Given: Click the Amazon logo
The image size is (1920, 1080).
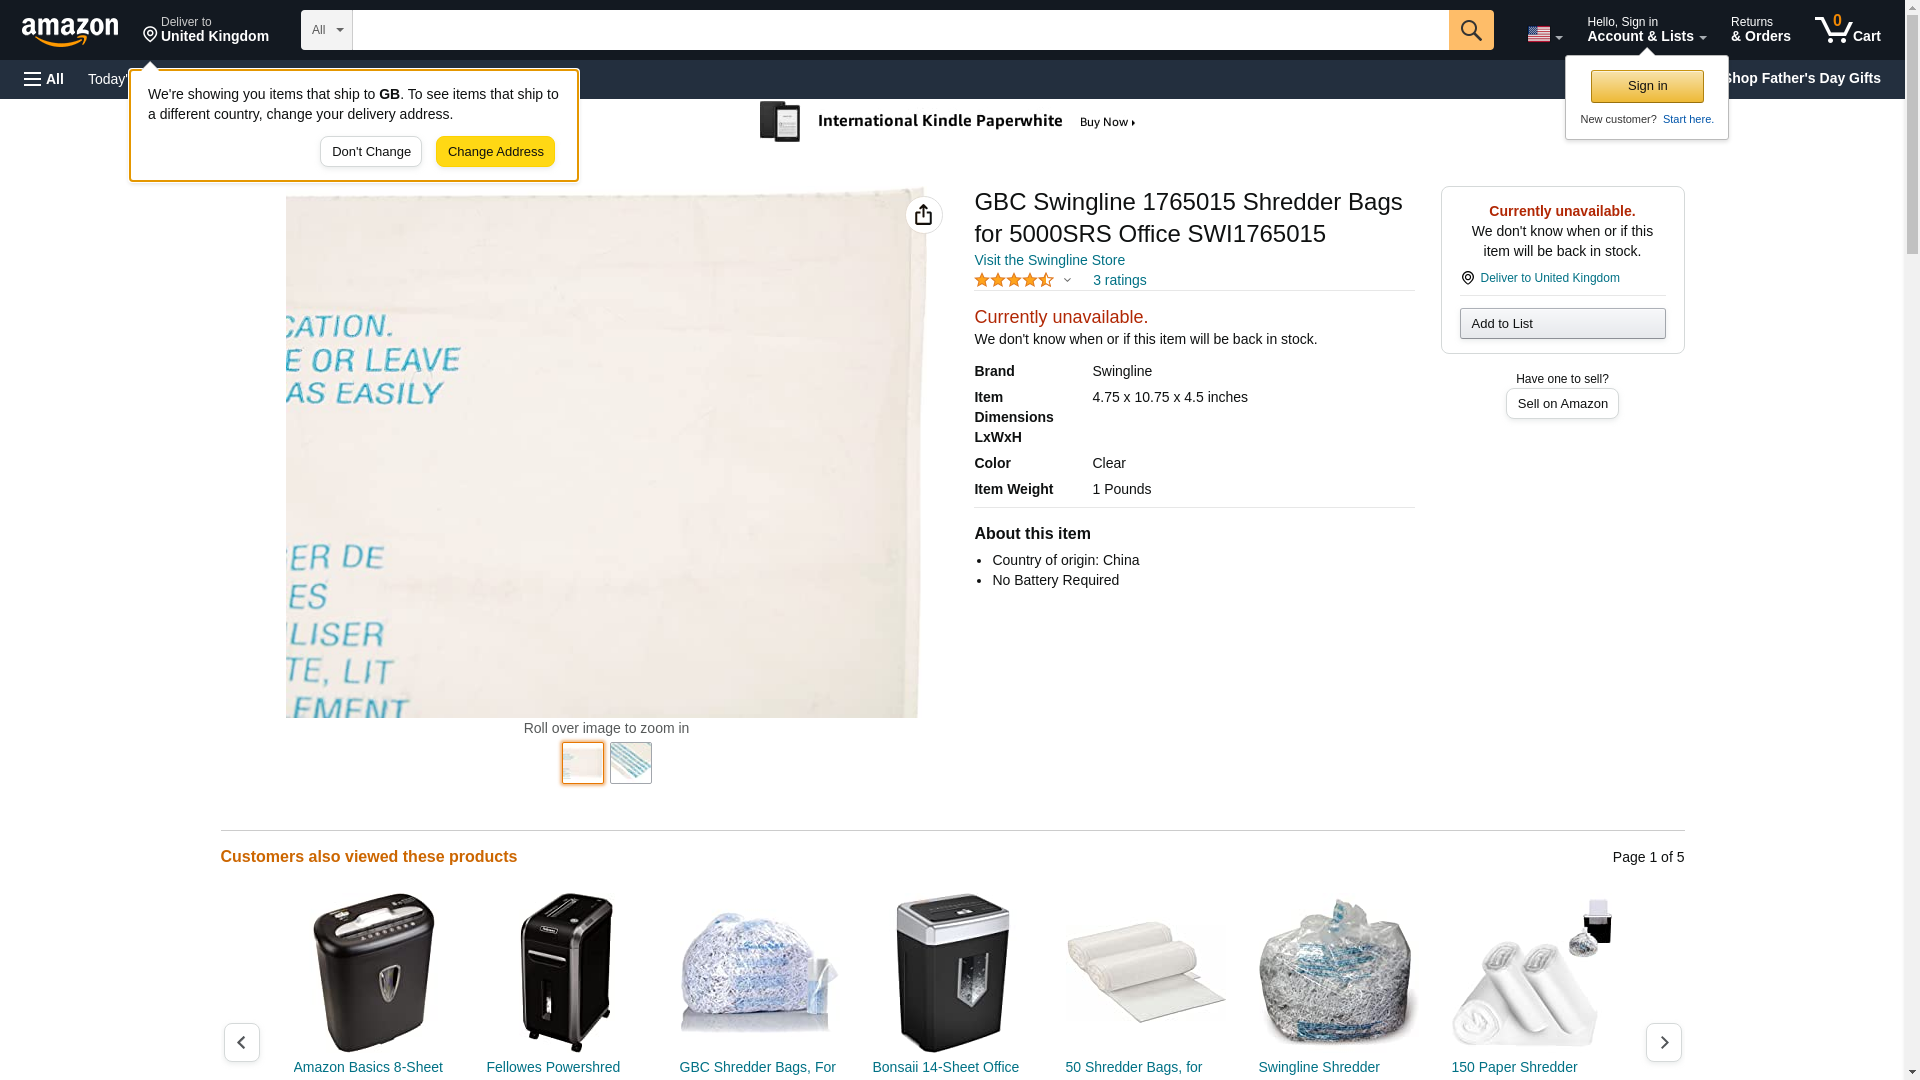Looking at the screenshot, I should coord(70,31).
